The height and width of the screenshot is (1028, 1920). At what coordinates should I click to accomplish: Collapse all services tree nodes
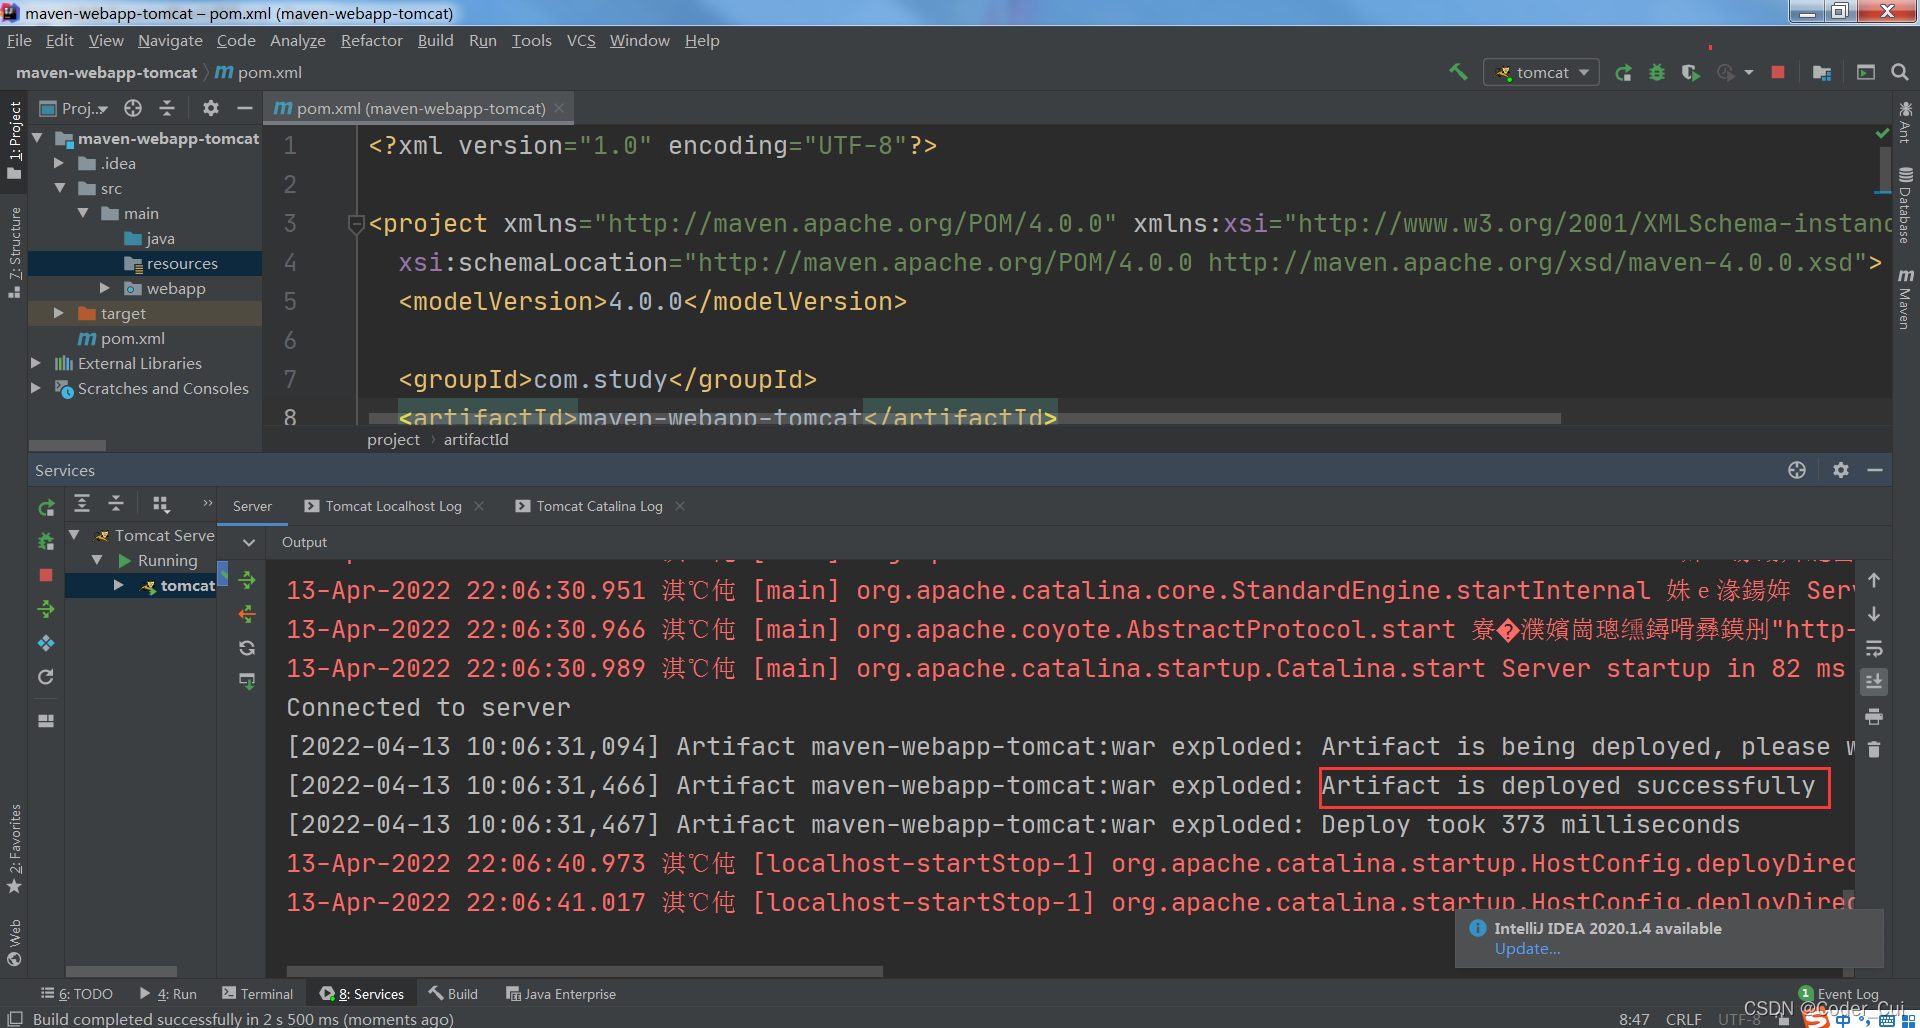(116, 504)
